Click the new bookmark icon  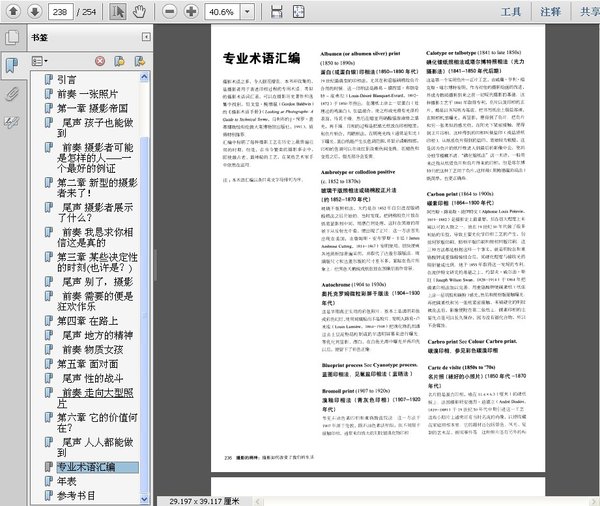[x=119, y=61]
